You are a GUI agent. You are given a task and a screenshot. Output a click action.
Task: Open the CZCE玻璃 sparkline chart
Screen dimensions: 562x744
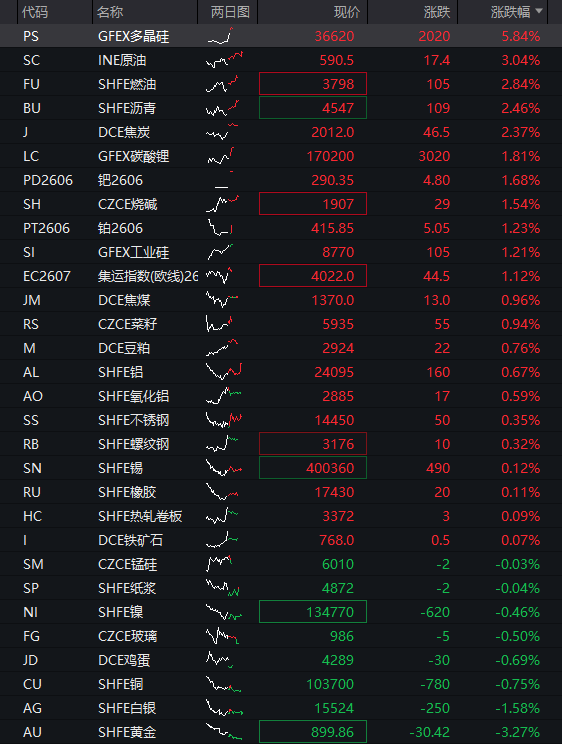click(222, 636)
